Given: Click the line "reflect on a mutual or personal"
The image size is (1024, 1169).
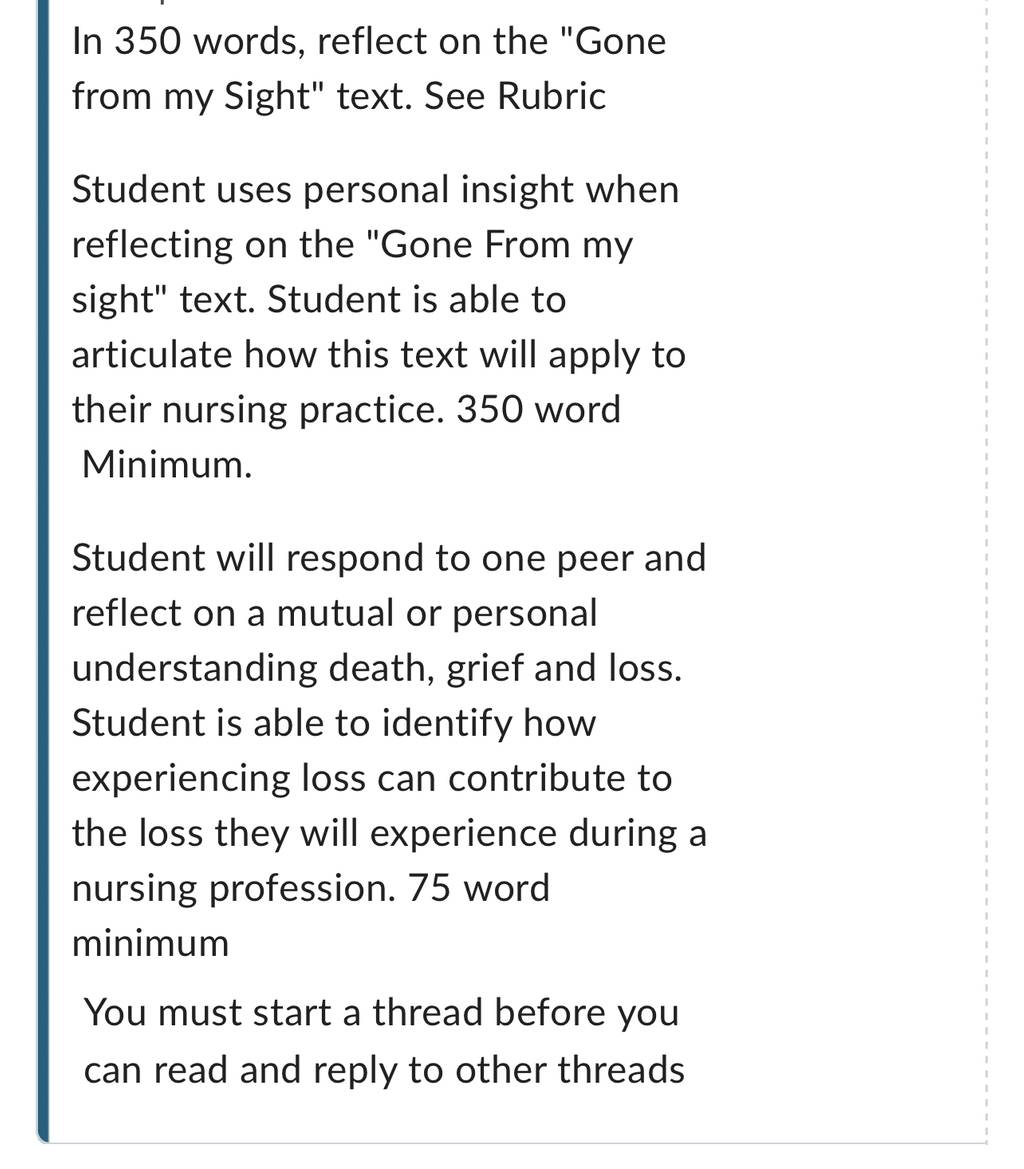Looking at the screenshot, I should click(x=335, y=613).
